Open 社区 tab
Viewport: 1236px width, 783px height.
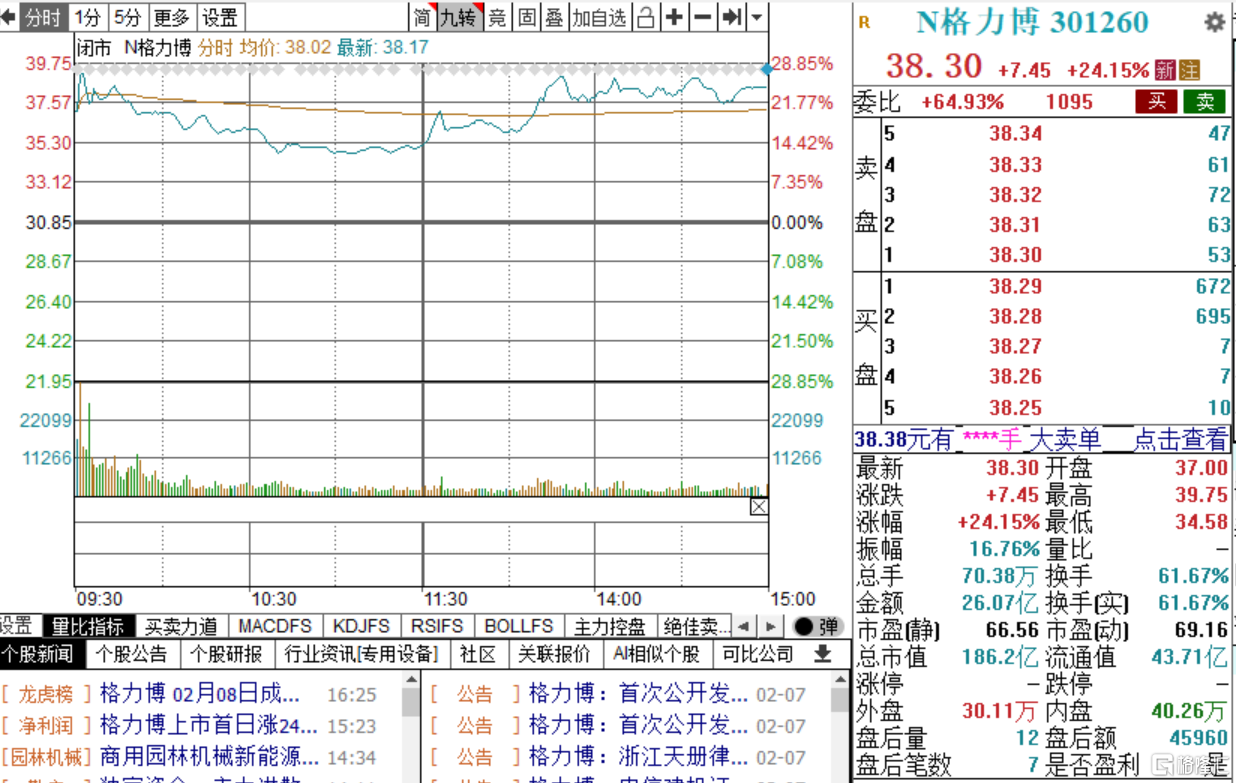coord(478,654)
